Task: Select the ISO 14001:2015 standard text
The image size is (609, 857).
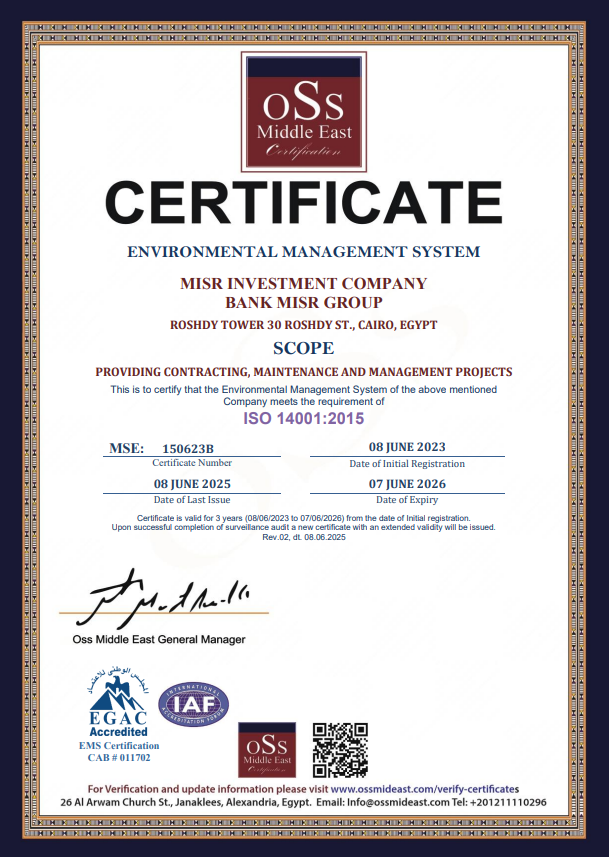Action: pyautogui.click(x=304, y=418)
